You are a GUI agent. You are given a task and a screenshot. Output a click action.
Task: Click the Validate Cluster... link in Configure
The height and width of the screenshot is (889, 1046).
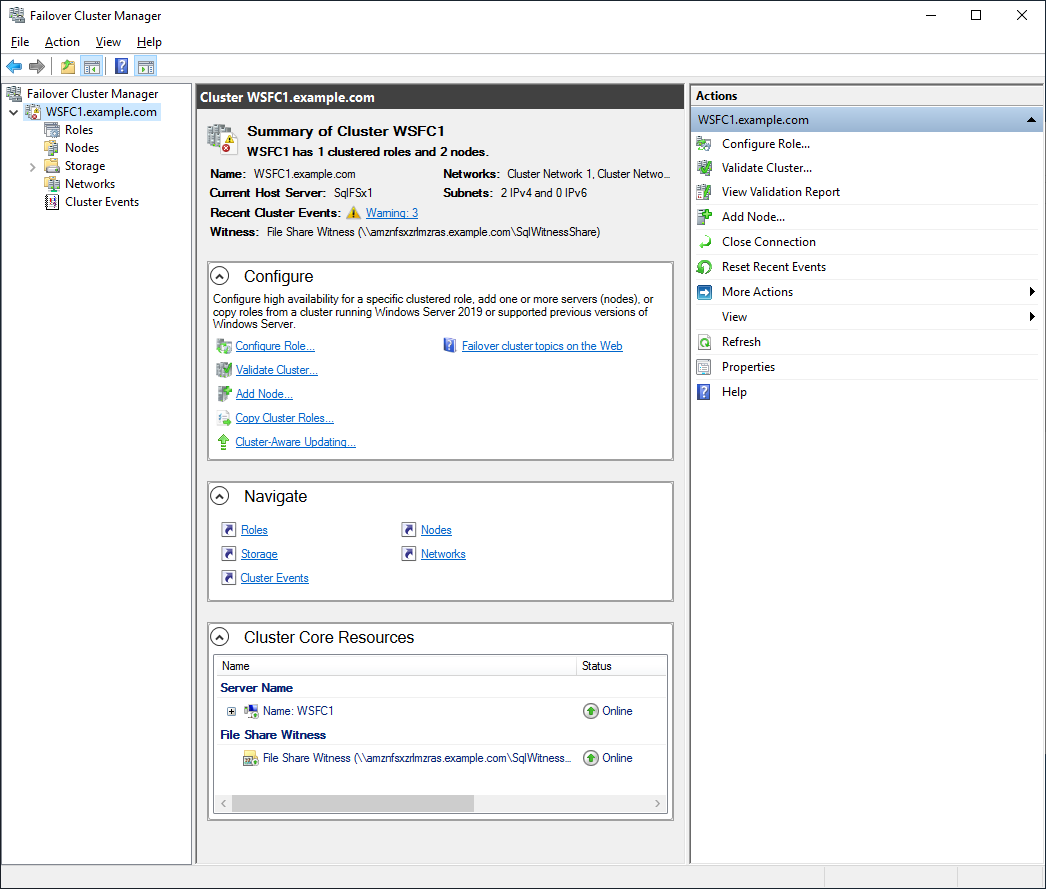coord(277,370)
